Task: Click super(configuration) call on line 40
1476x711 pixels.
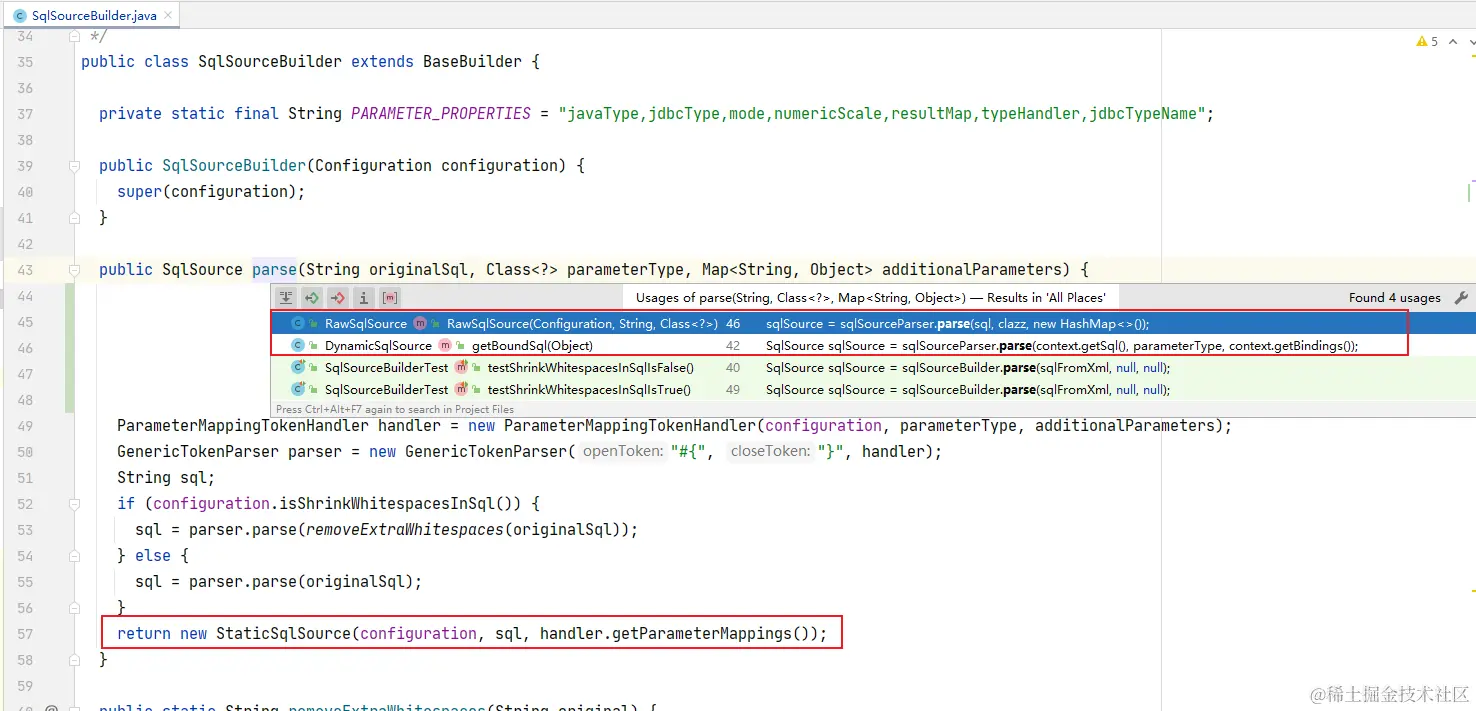Action: (211, 192)
